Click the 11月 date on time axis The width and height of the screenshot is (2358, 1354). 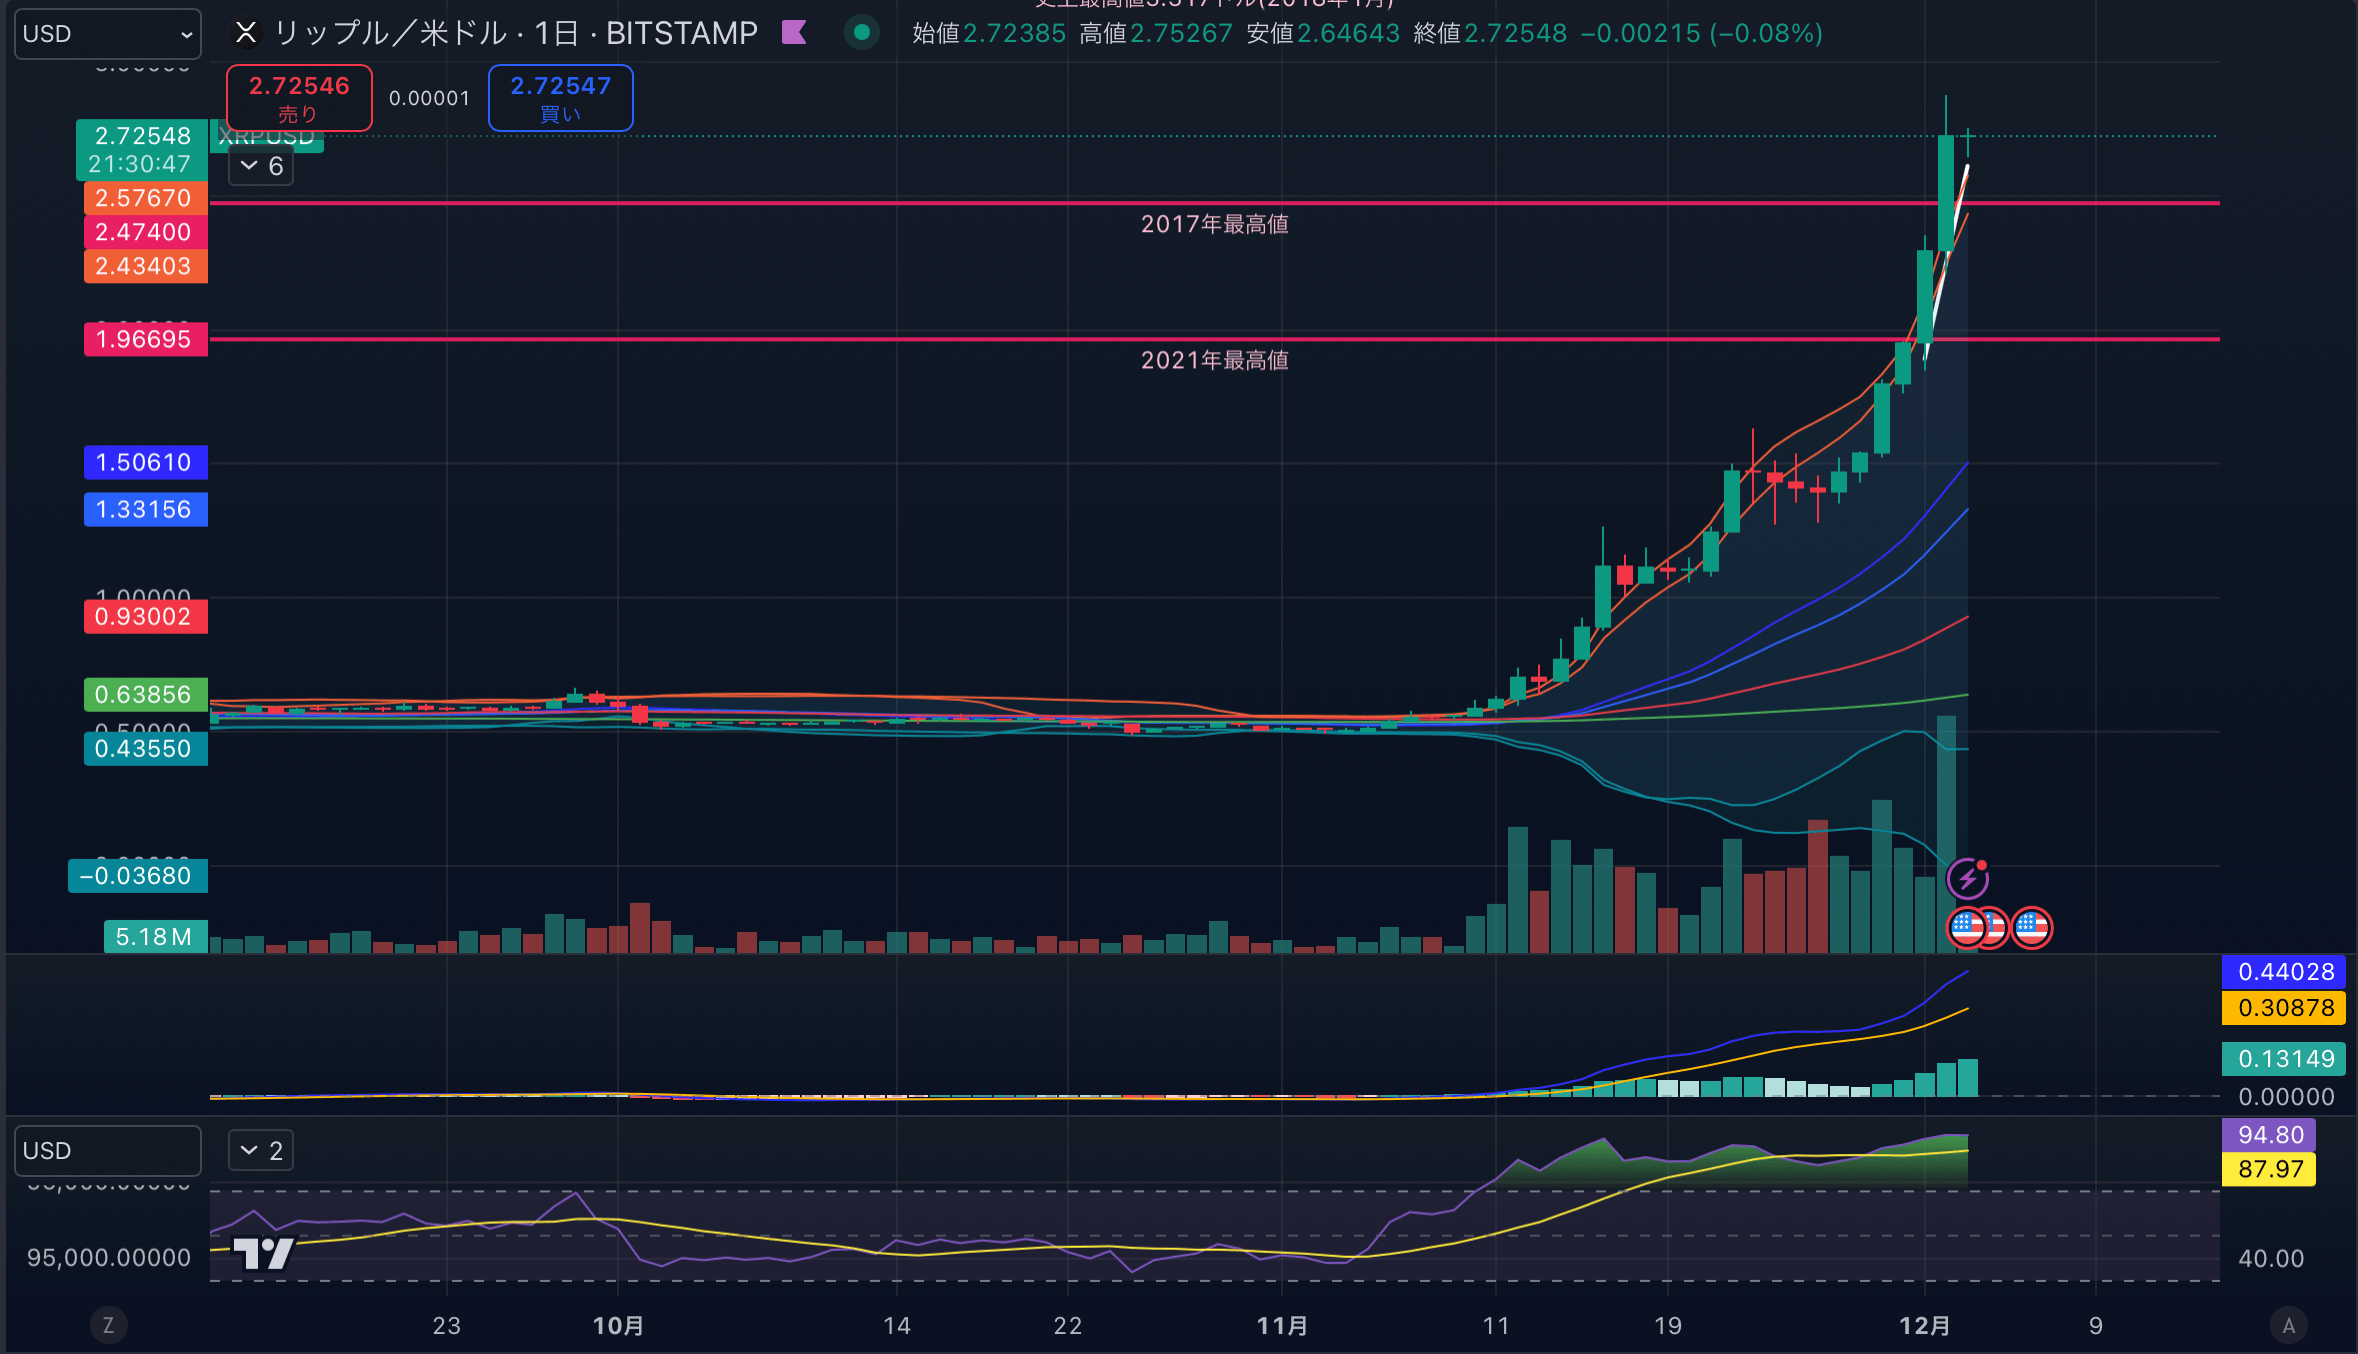pyautogui.click(x=1282, y=1326)
